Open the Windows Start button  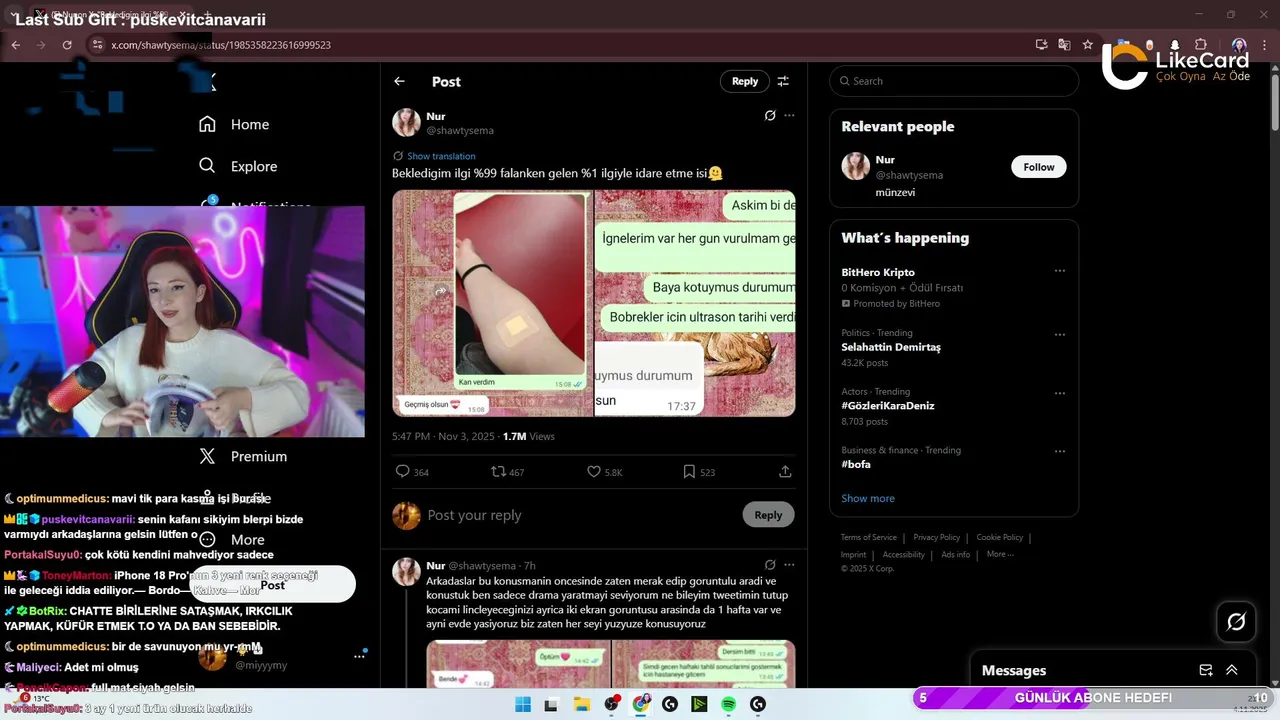click(x=523, y=704)
